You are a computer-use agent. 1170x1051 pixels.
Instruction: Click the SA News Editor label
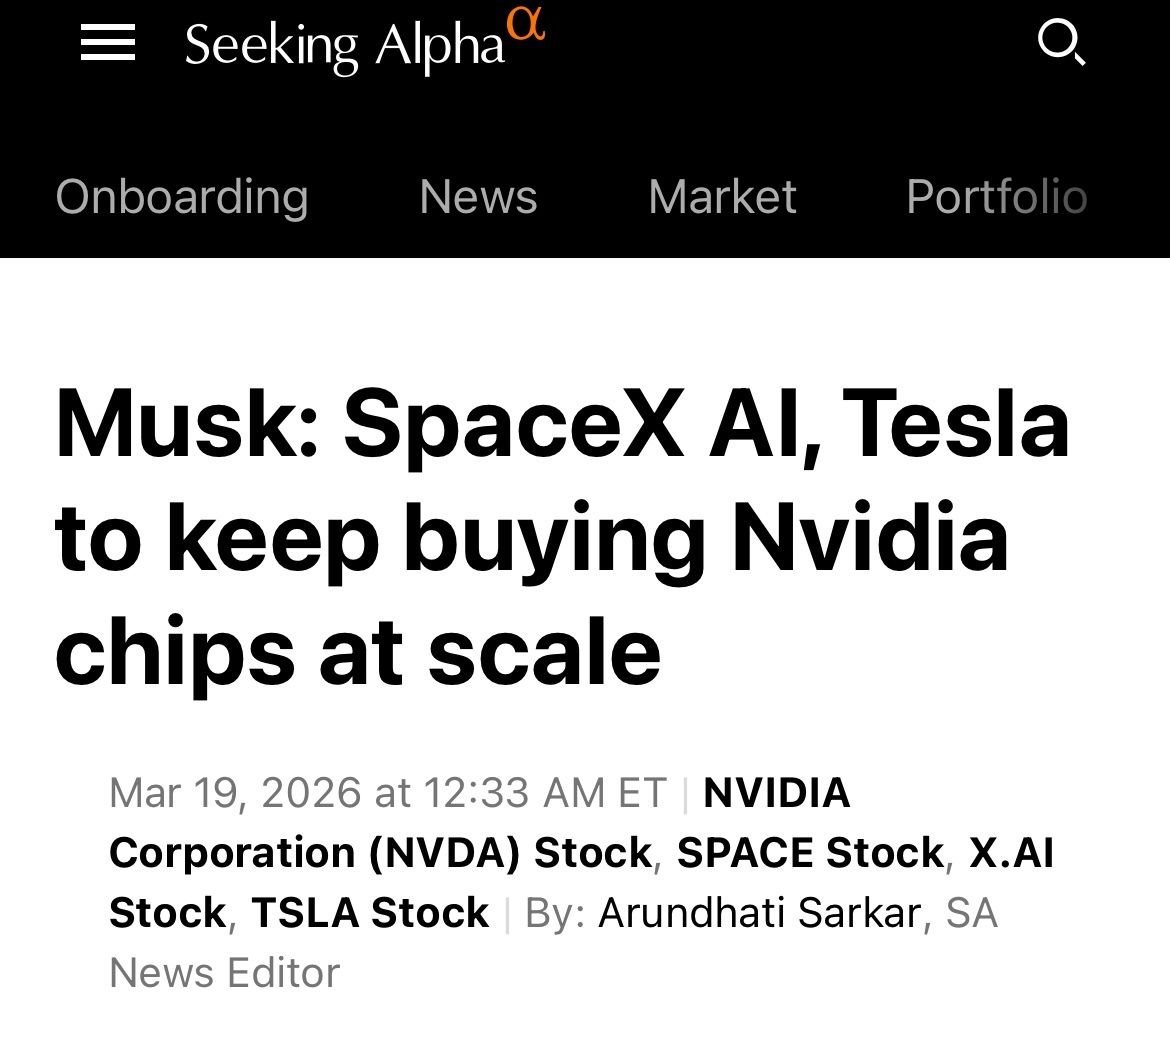[224, 972]
